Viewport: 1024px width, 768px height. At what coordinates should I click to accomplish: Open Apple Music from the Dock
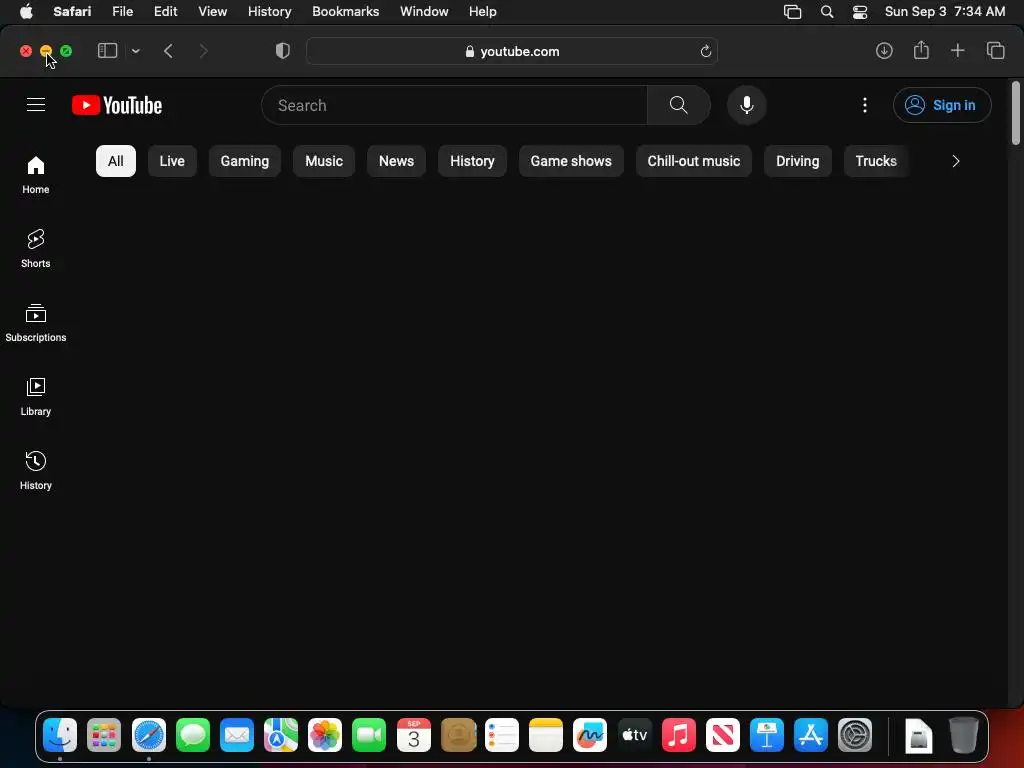(679, 735)
